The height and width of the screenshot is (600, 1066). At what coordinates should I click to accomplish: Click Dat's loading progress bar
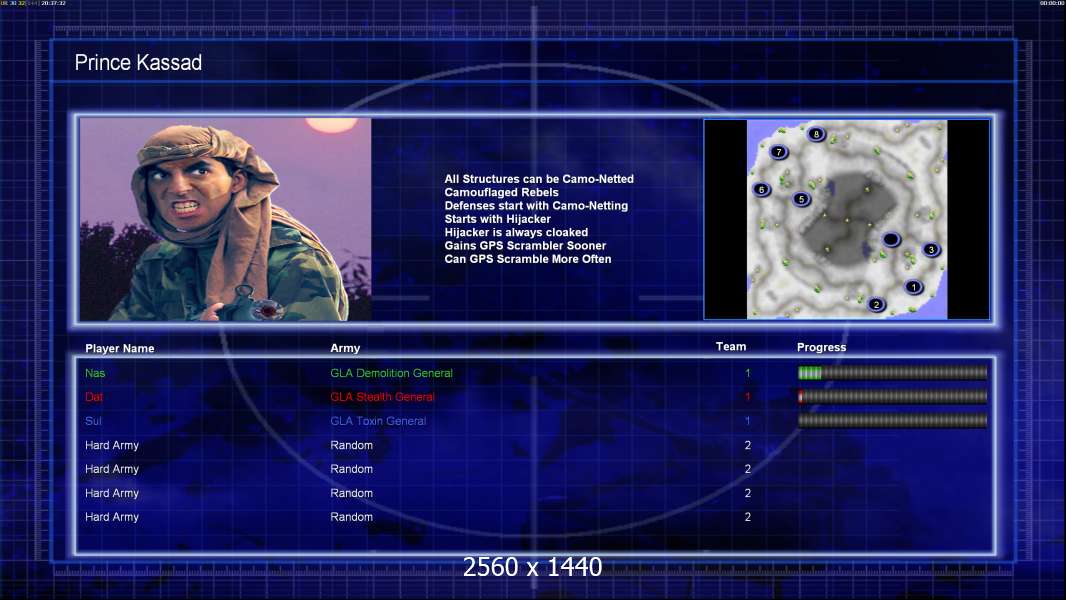893,397
